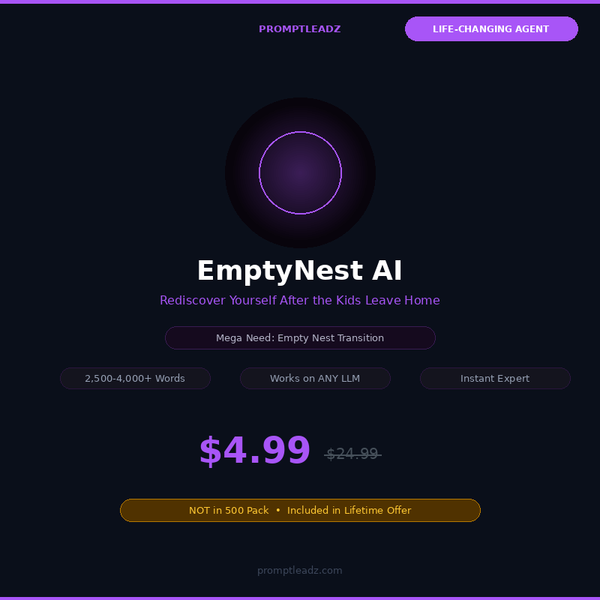Select the Mega Need: Empty Nest Transition pill

click(300, 338)
